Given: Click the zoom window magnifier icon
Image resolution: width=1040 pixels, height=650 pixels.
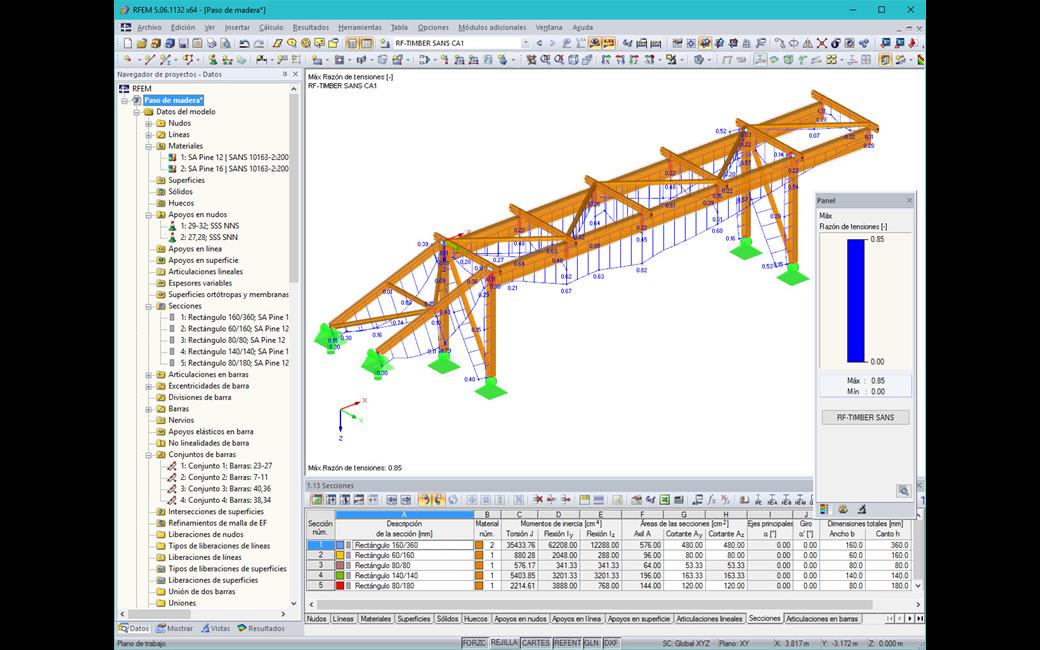Looking at the screenshot, I should (545, 60).
